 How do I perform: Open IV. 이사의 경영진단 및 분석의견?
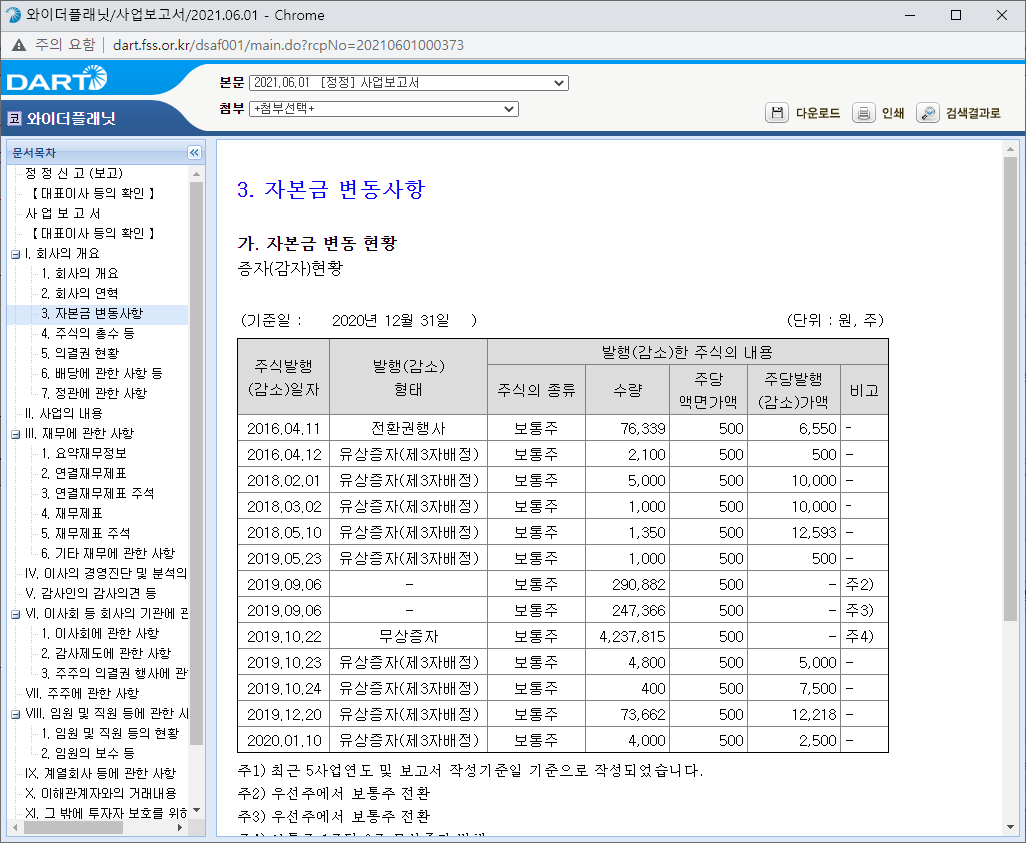(x=106, y=573)
